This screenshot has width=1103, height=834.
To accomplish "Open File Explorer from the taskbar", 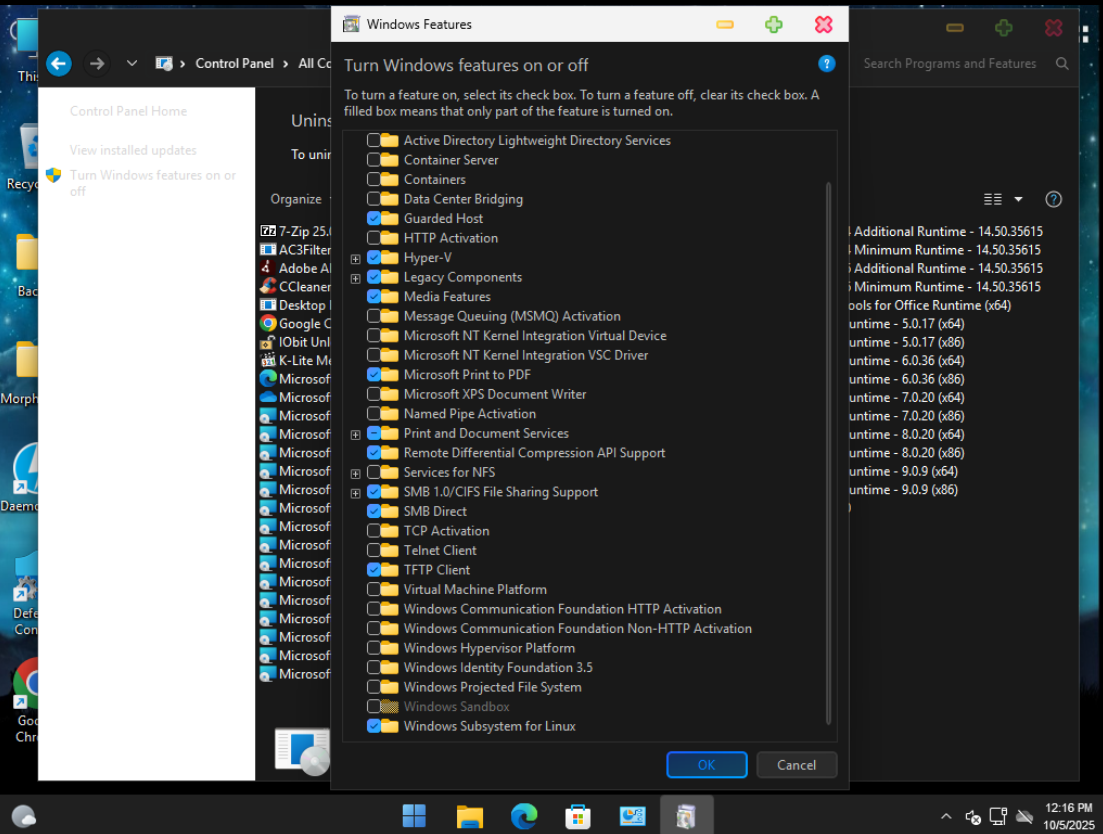I will coord(469,816).
